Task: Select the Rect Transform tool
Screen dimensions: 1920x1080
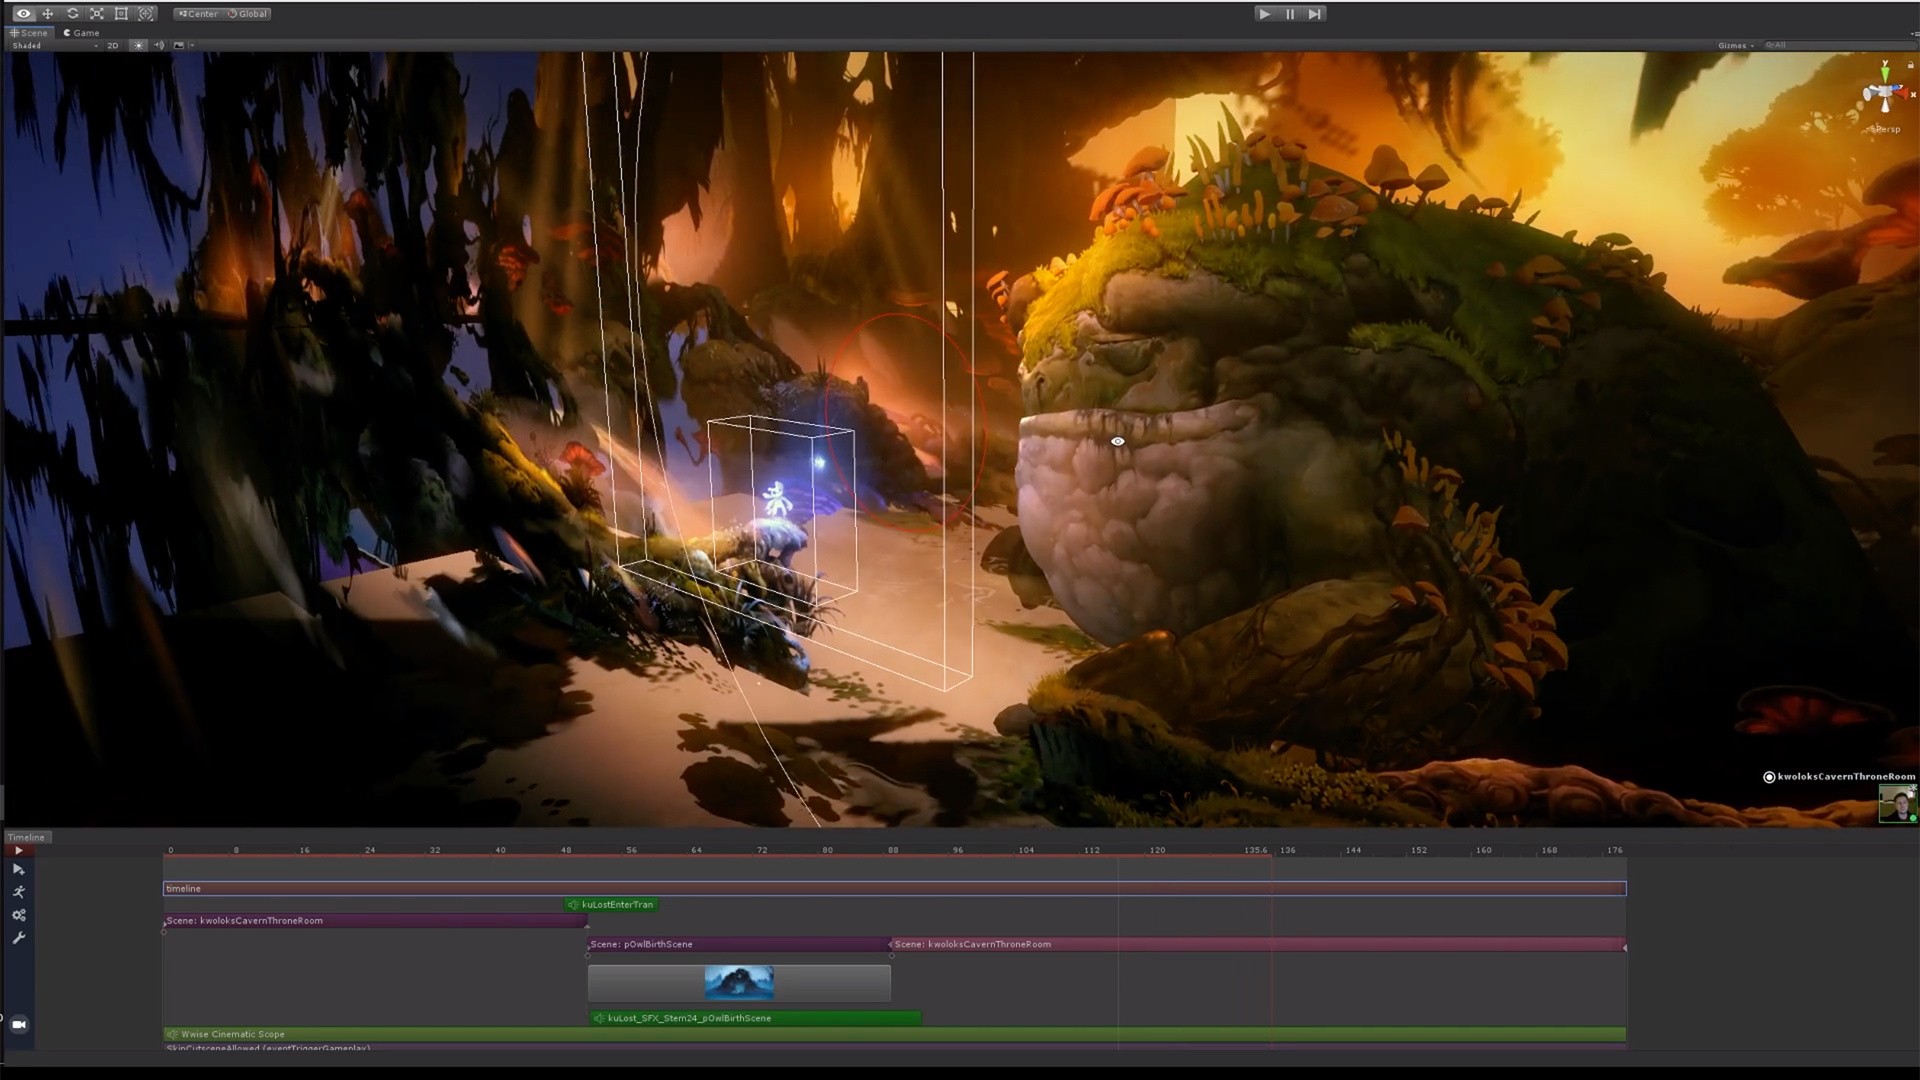Action: click(x=121, y=14)
